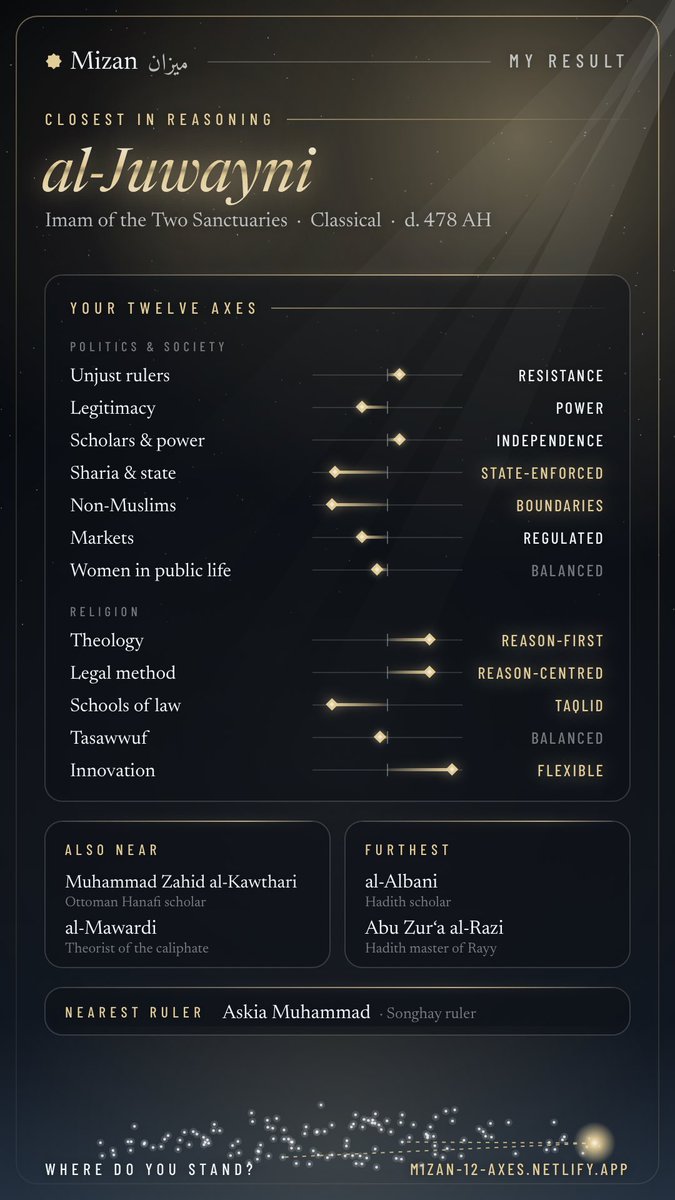Click the Women in public life row
This screenshot has height=1200, width=675.
pos(337,570)
